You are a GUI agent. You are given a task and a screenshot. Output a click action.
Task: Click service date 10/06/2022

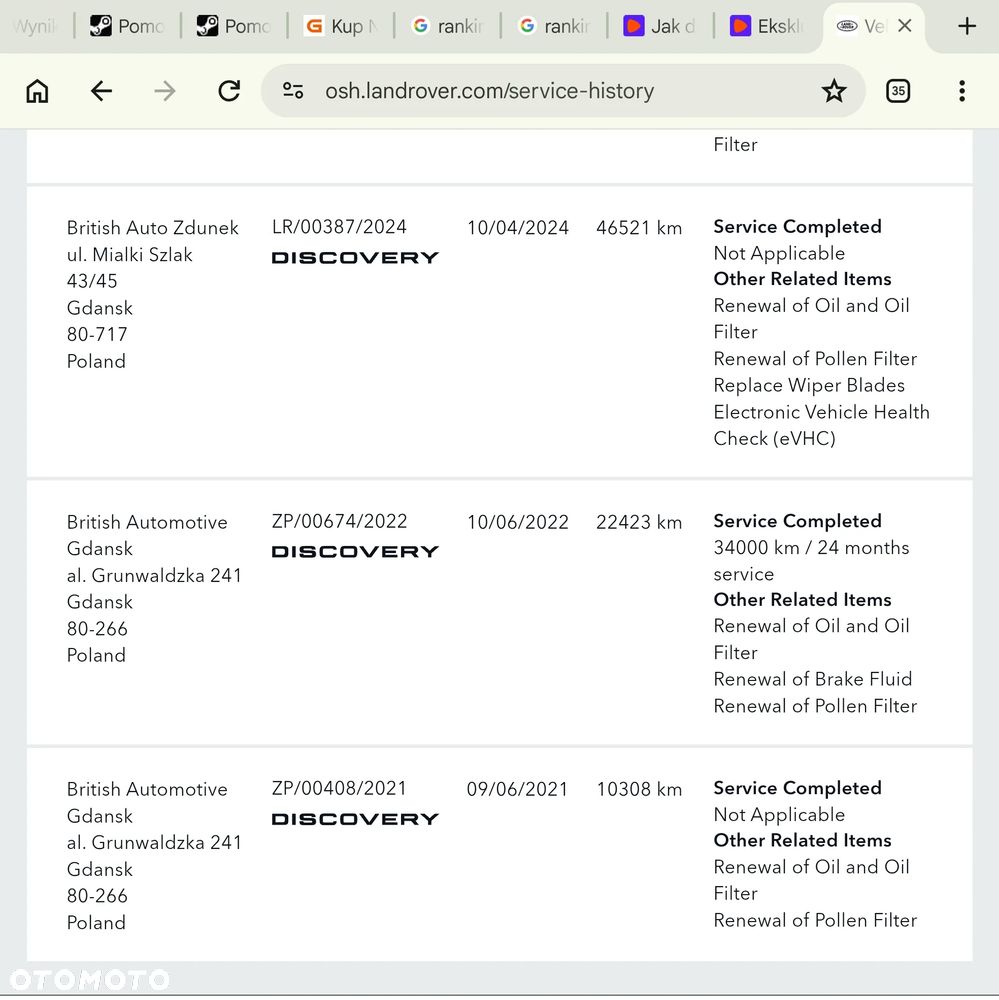[517, 522]
